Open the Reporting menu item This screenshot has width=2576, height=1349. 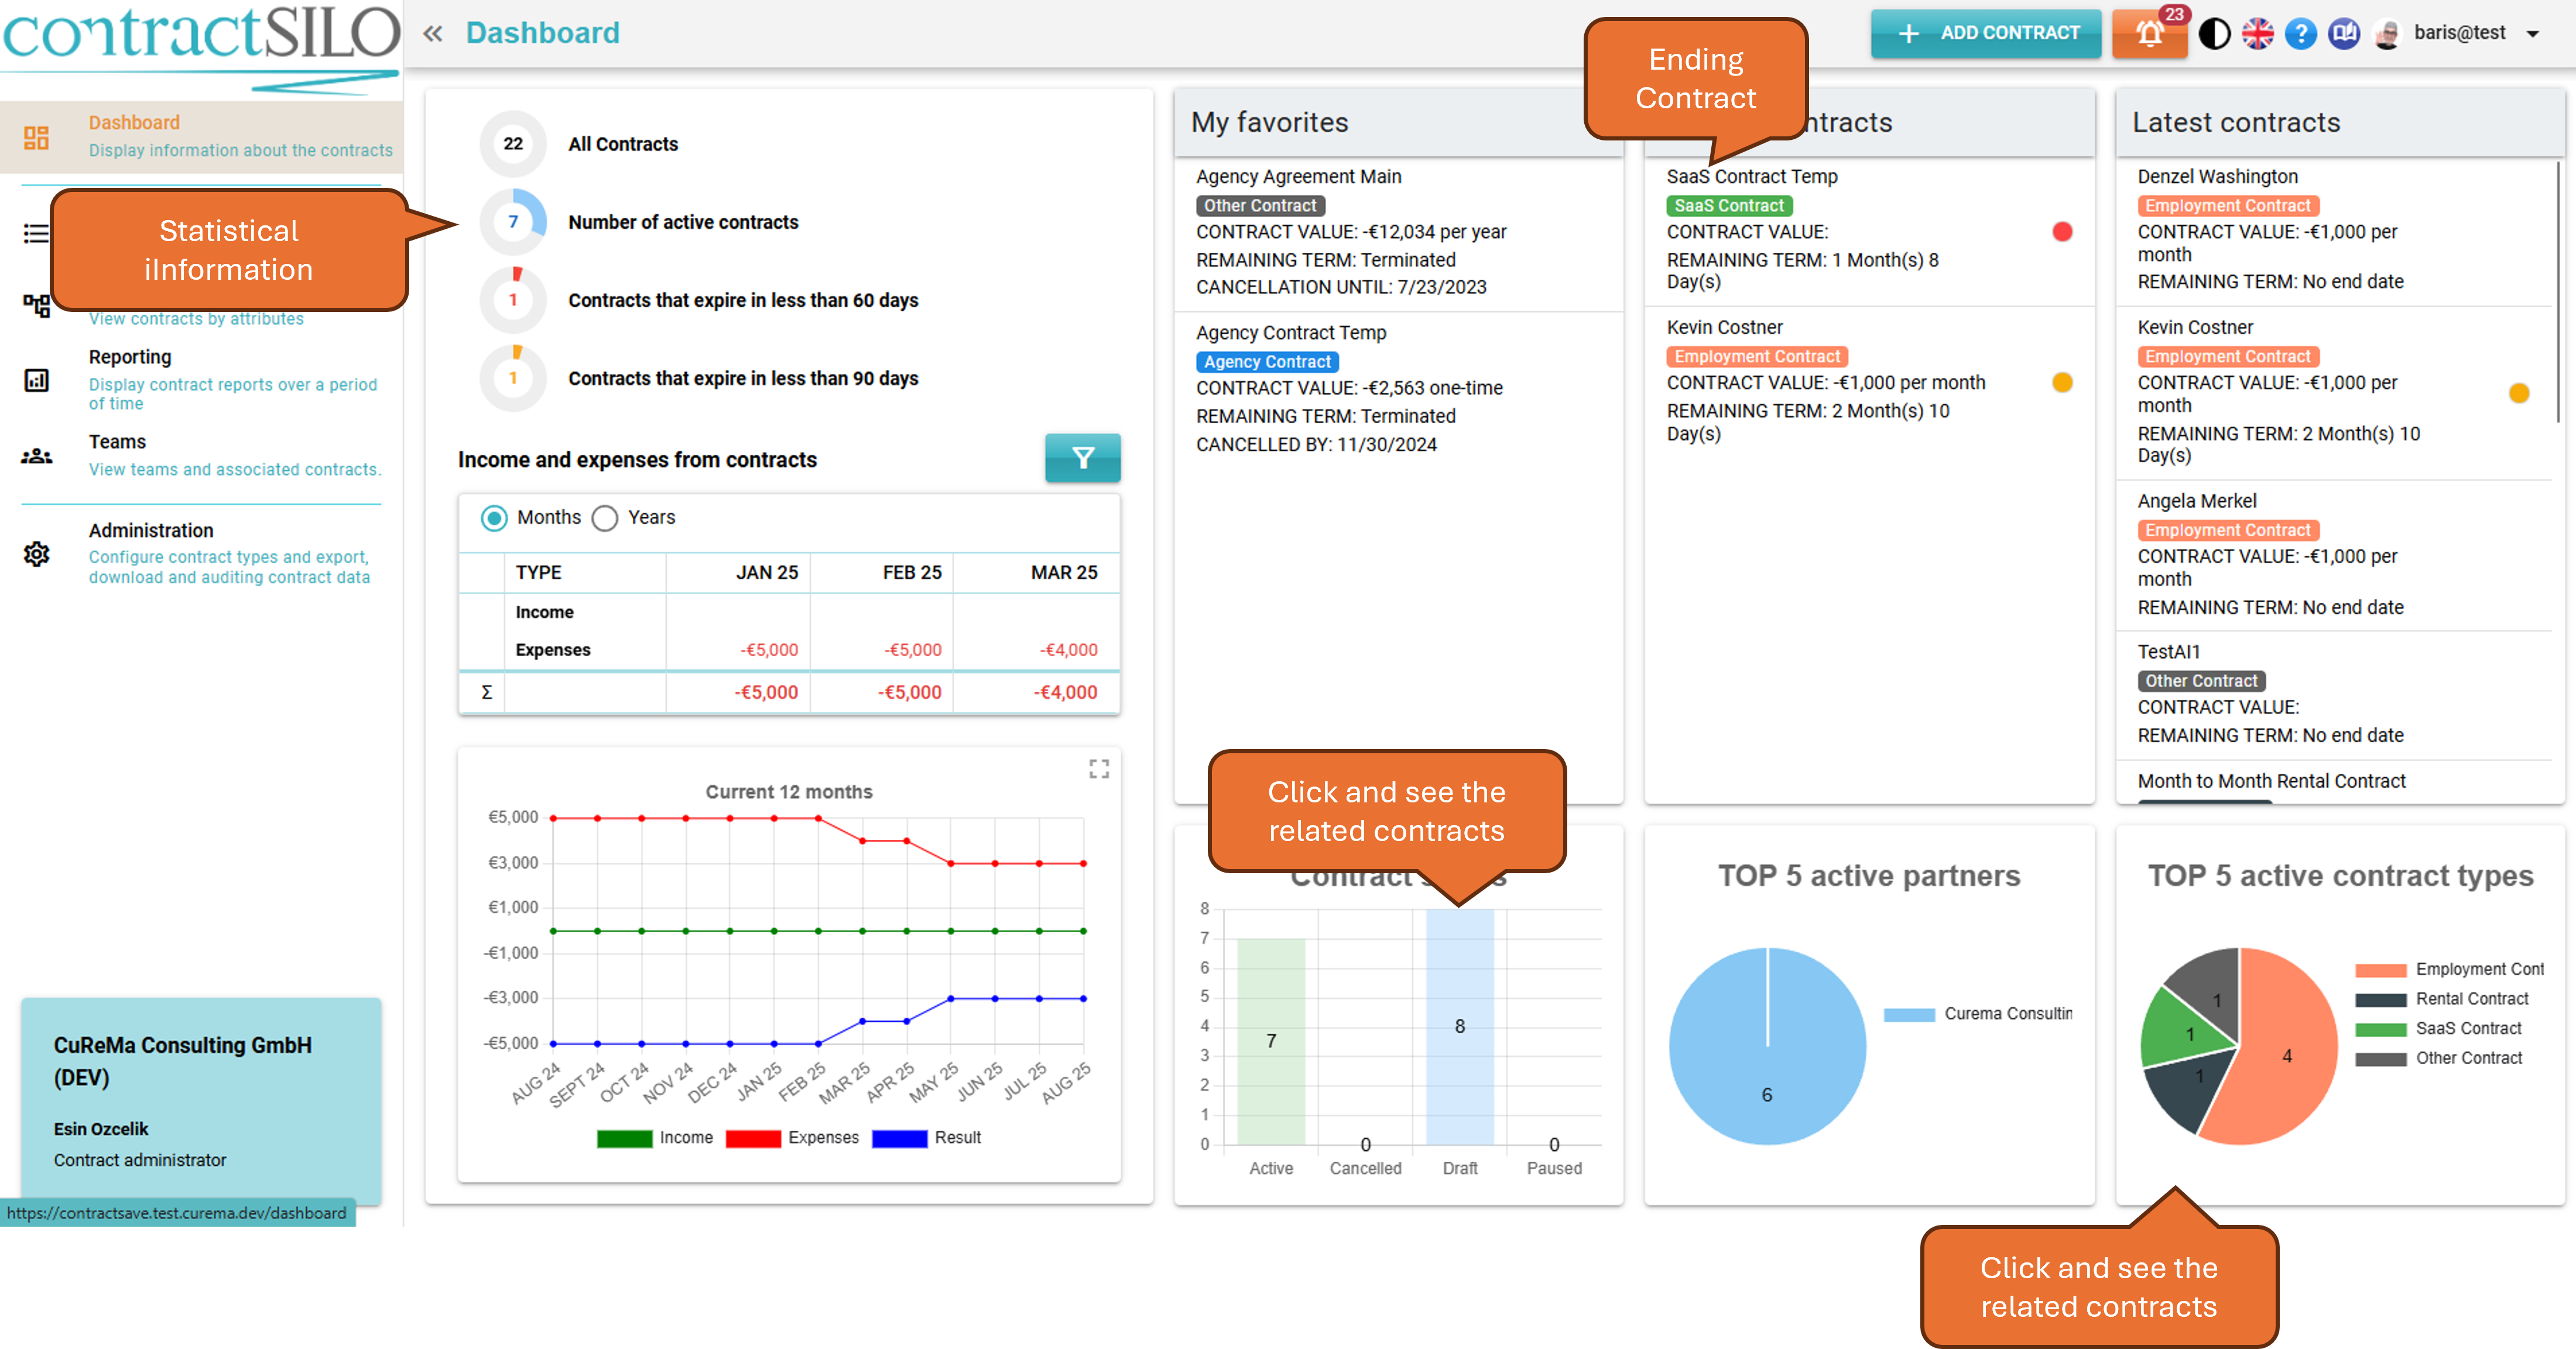pos(130,357)
